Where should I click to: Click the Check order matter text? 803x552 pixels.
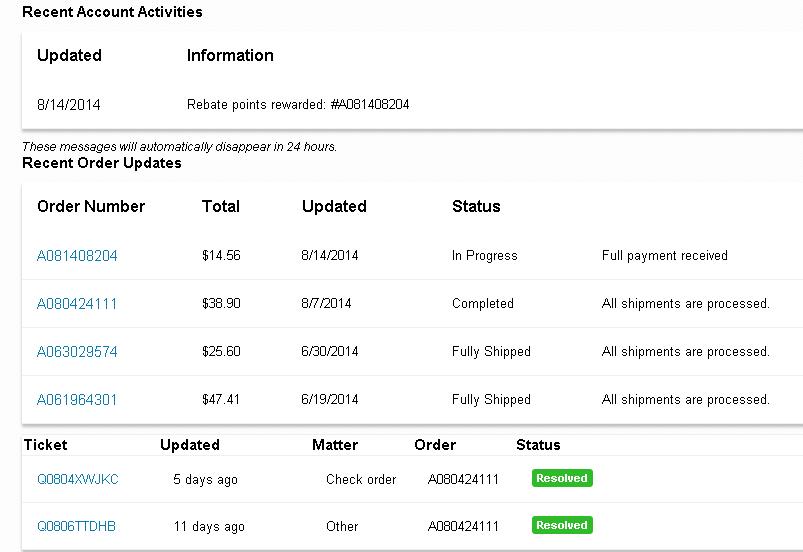(x=361, y=480)
